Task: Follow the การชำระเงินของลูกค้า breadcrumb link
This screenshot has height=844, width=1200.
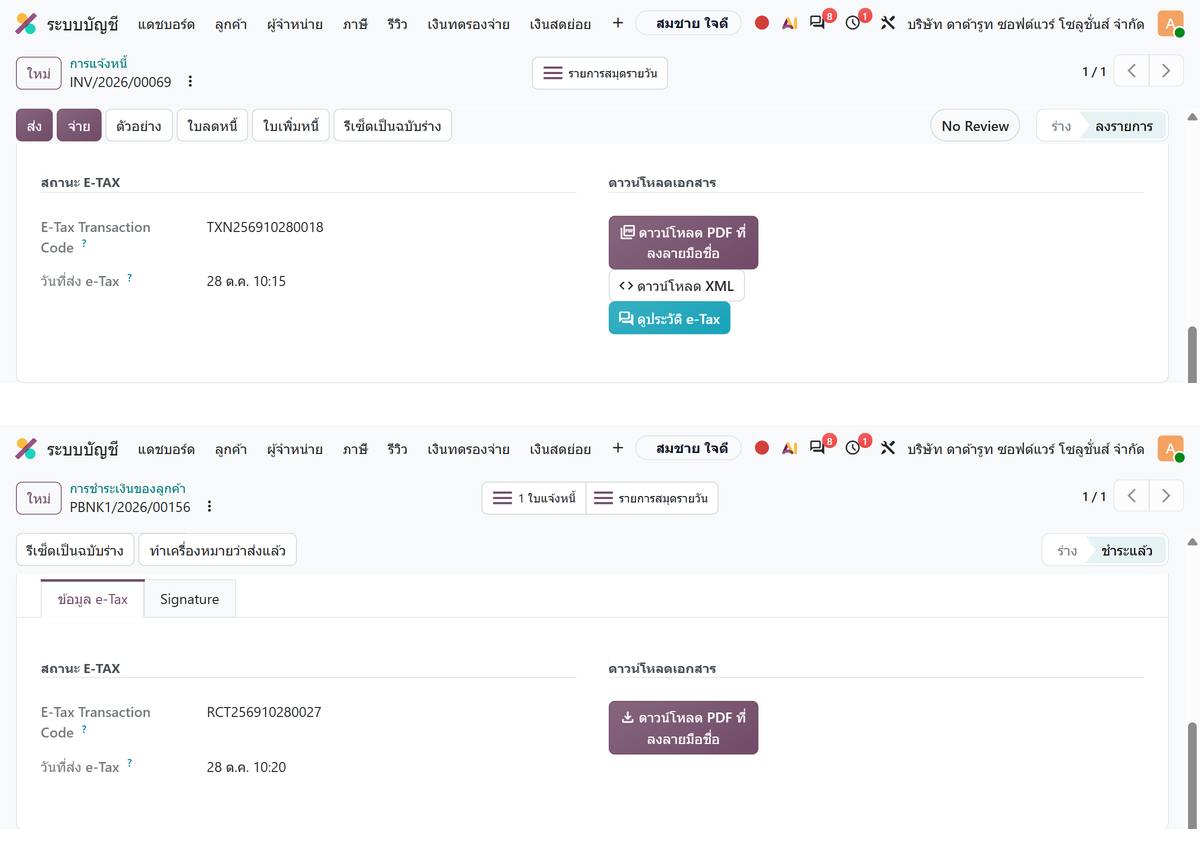Action: (x=128, y=489)
